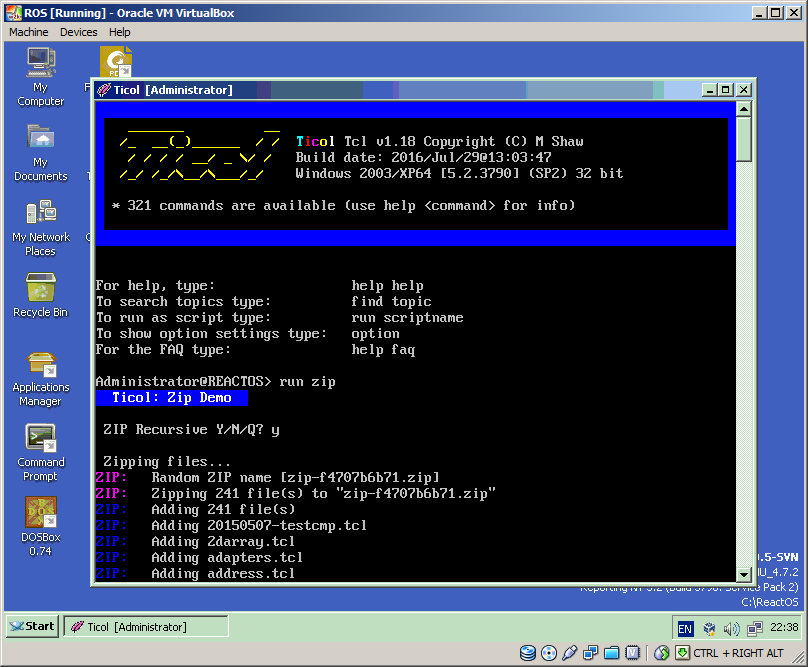Click the Ticol Tcl v1.18 copyright line
Image resolution: width=808 pixels, height=667 pixels.
click(440, 141)
